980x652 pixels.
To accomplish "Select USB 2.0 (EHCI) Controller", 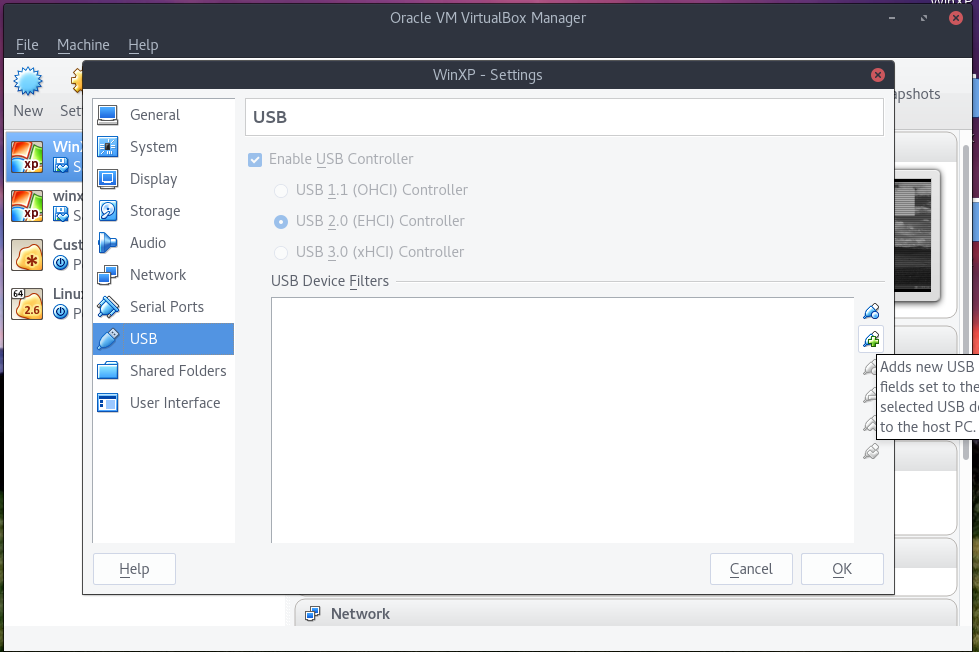I will click(x=281, y=222).
